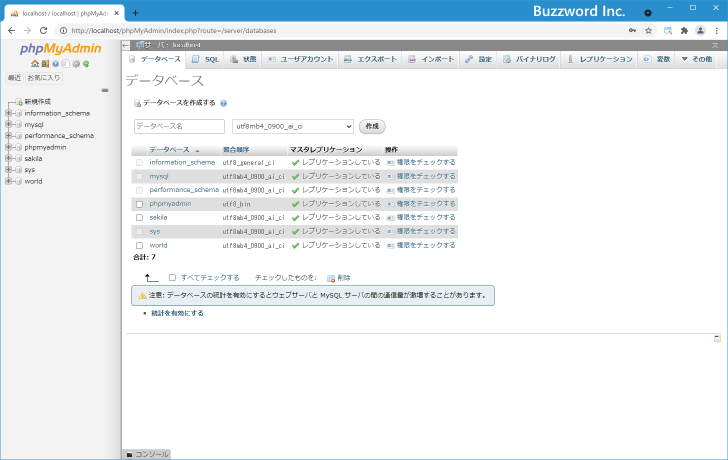Expand performance_schema node in the tree
728x460 pixels.
coord(8,136)
